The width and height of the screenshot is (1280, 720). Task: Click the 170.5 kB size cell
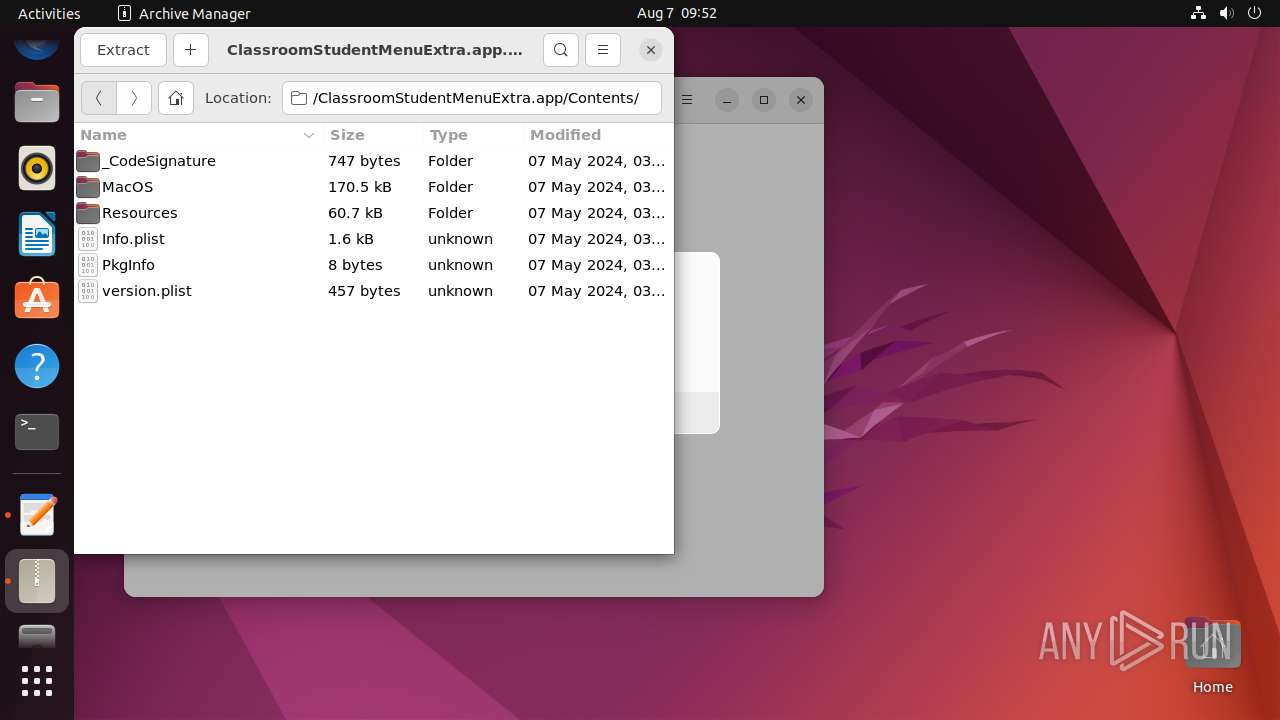pyautogui.click(x=360, y=187)
